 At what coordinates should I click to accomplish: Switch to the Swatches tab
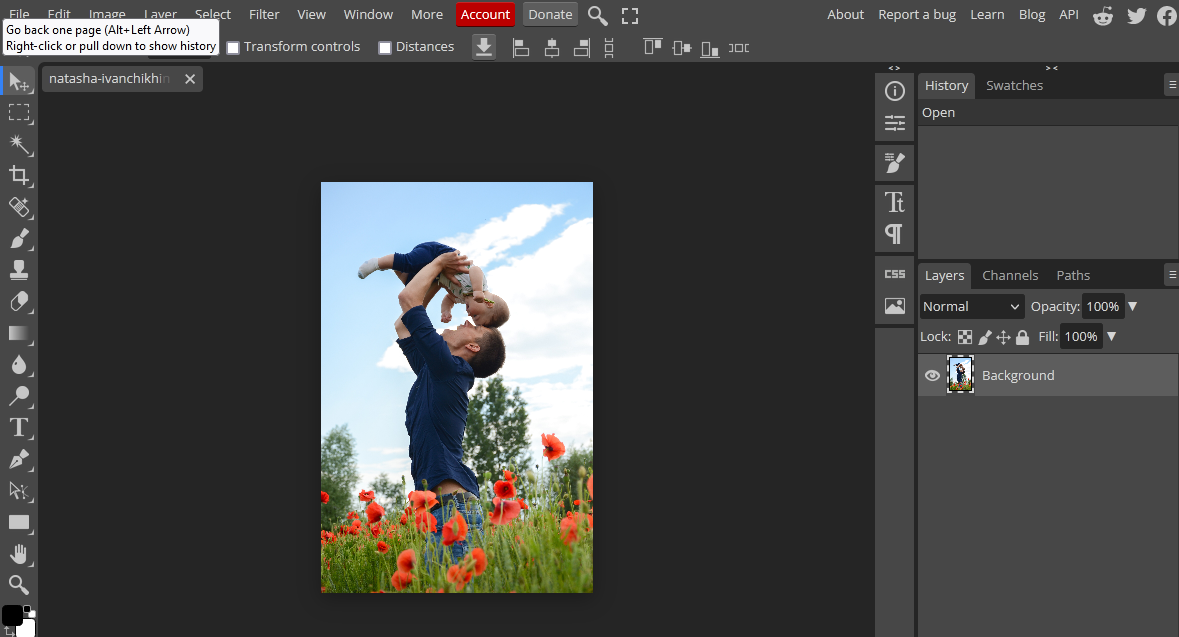click(1014, 86)
